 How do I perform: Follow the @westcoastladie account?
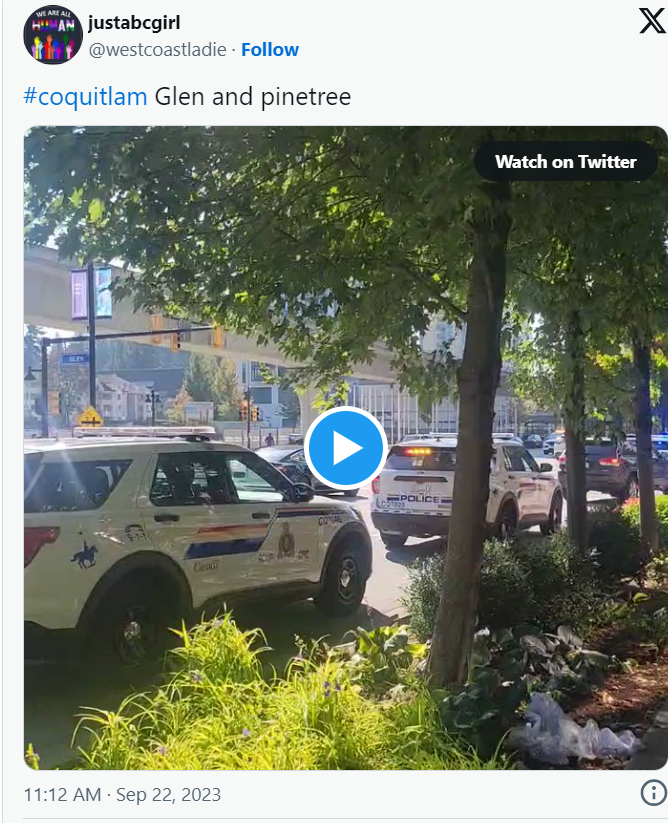pos(270,50)
